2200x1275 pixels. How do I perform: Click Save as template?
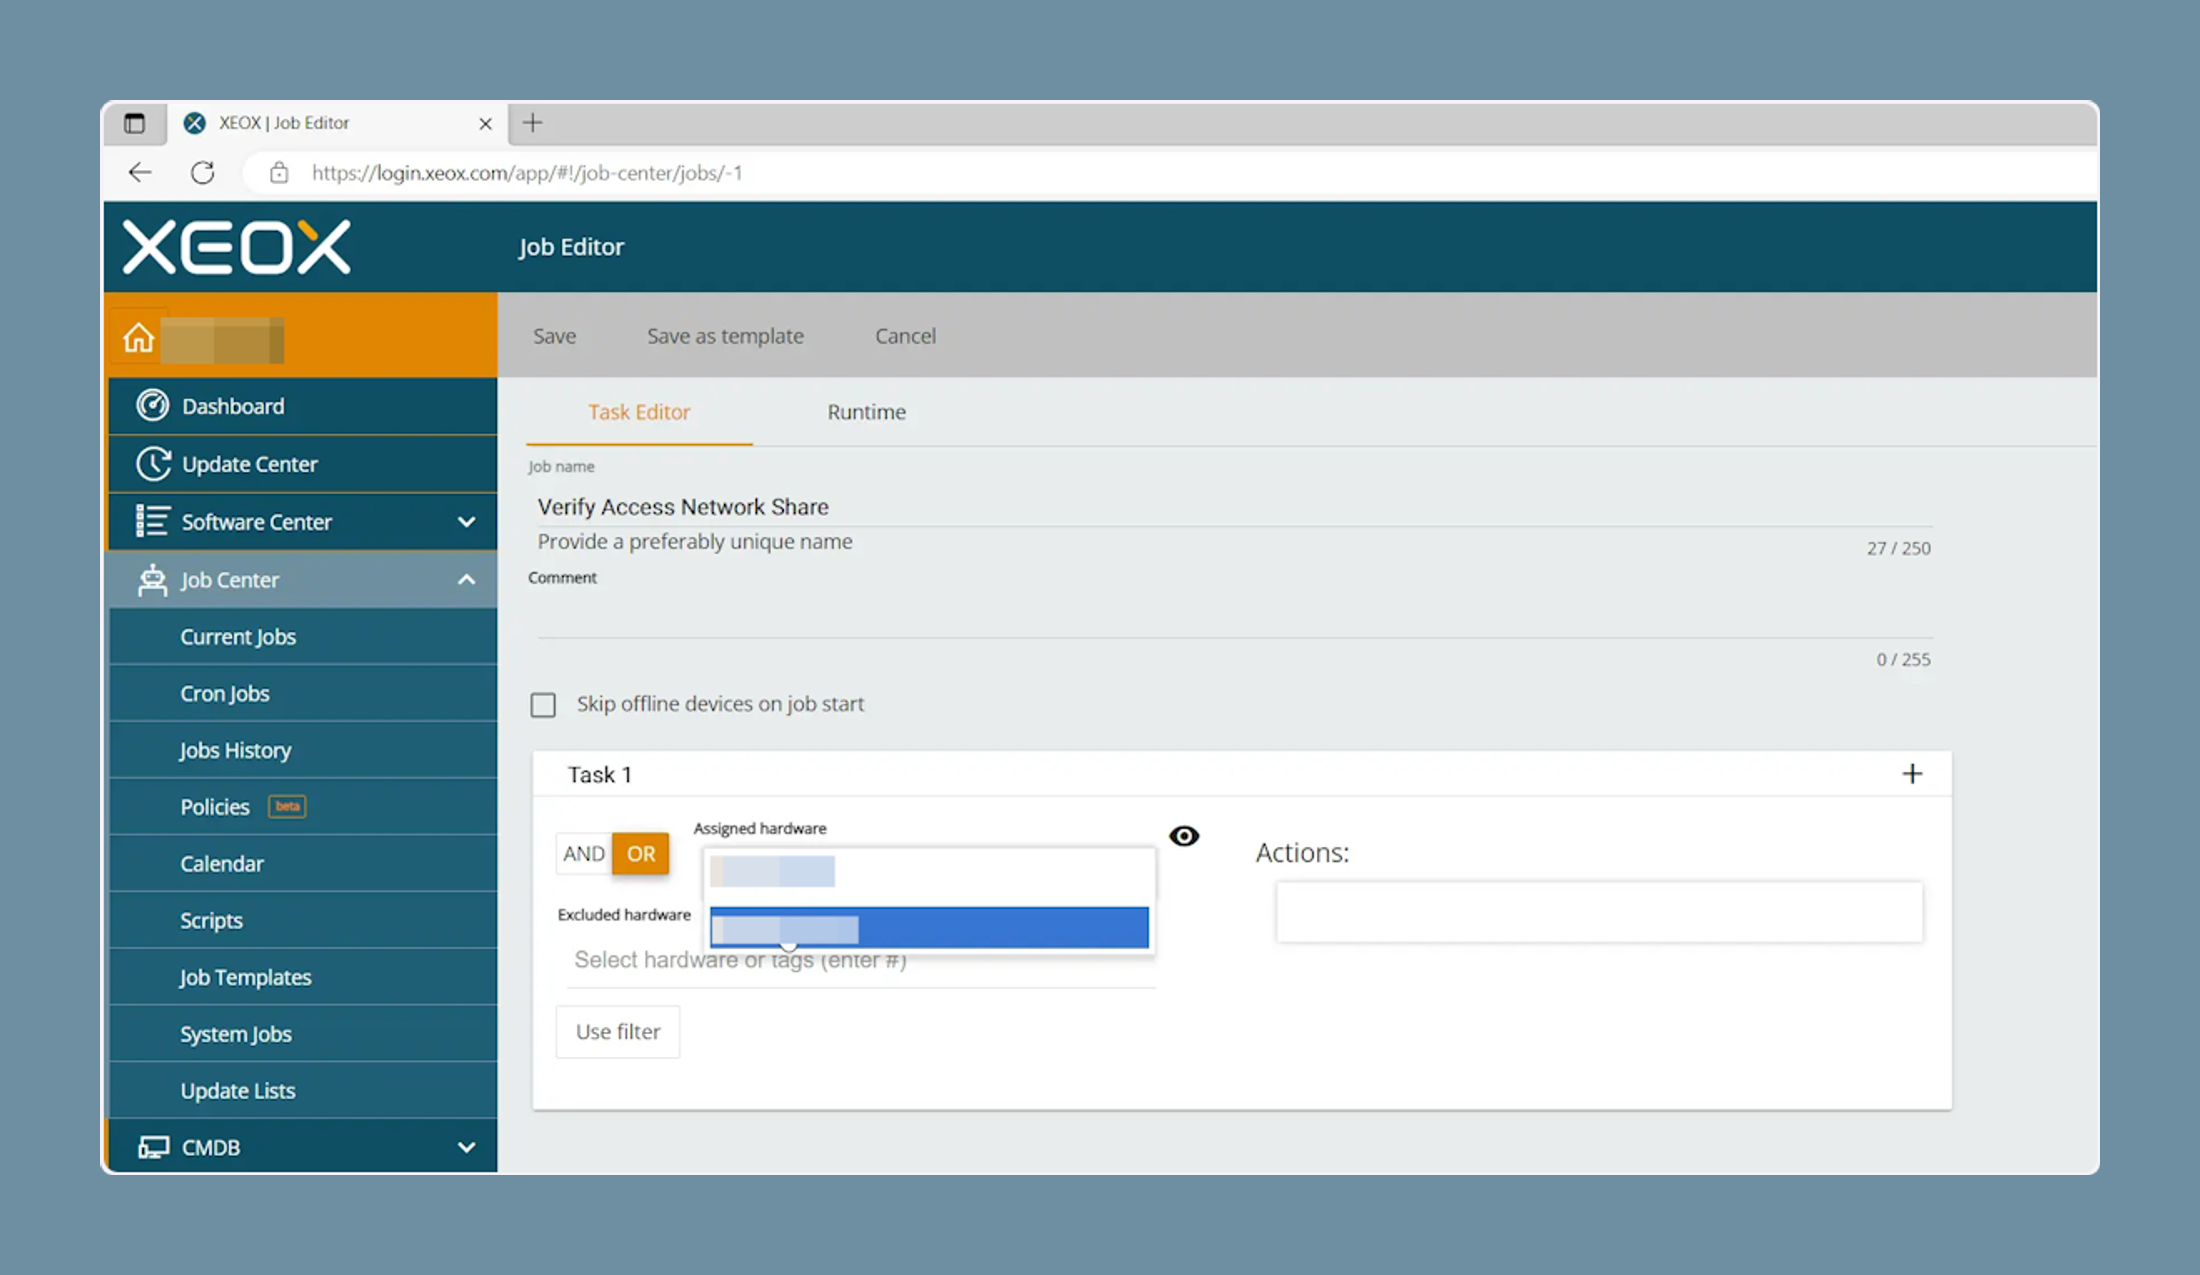[725, 336]
